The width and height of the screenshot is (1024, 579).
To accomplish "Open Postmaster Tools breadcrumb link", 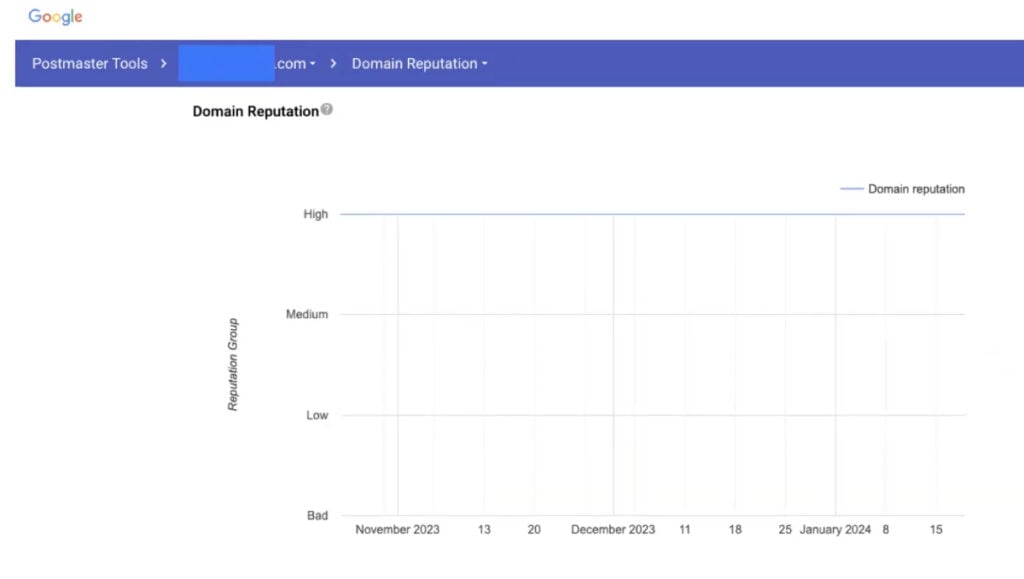I will (89, 63).
